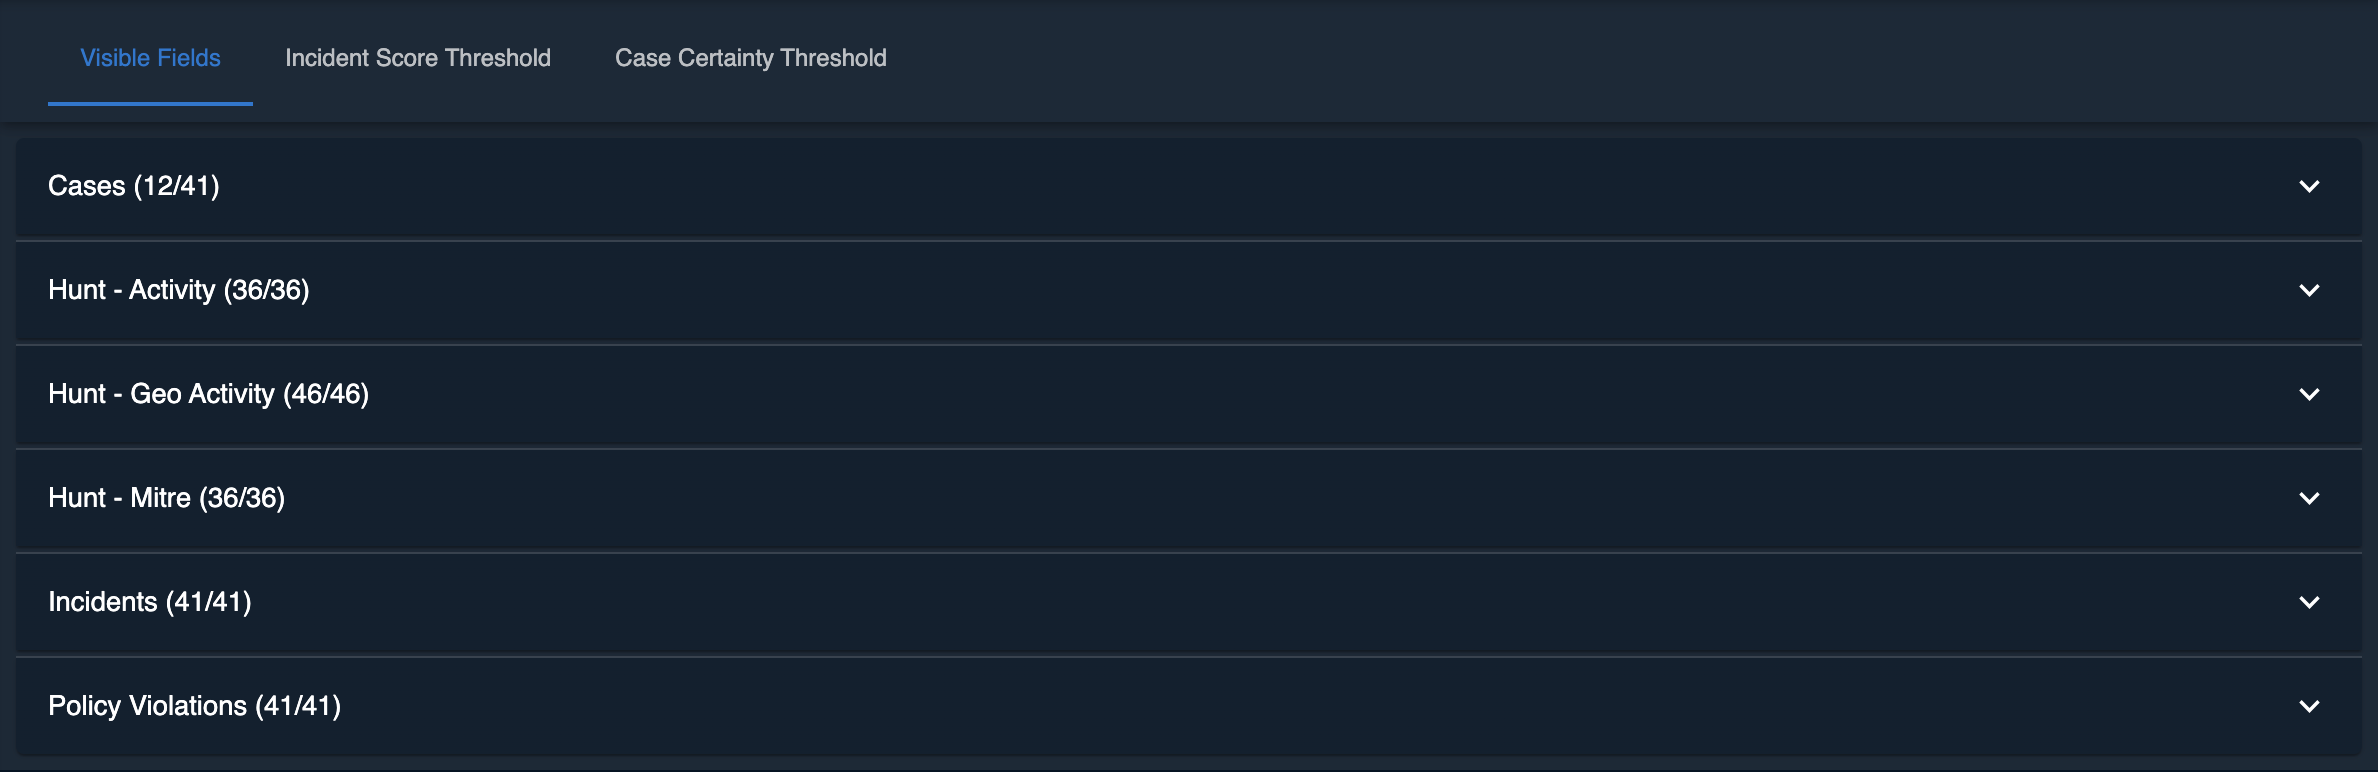Expand the Incidents section title
This screenshot has height=772, width=2378.
(103, 602)
